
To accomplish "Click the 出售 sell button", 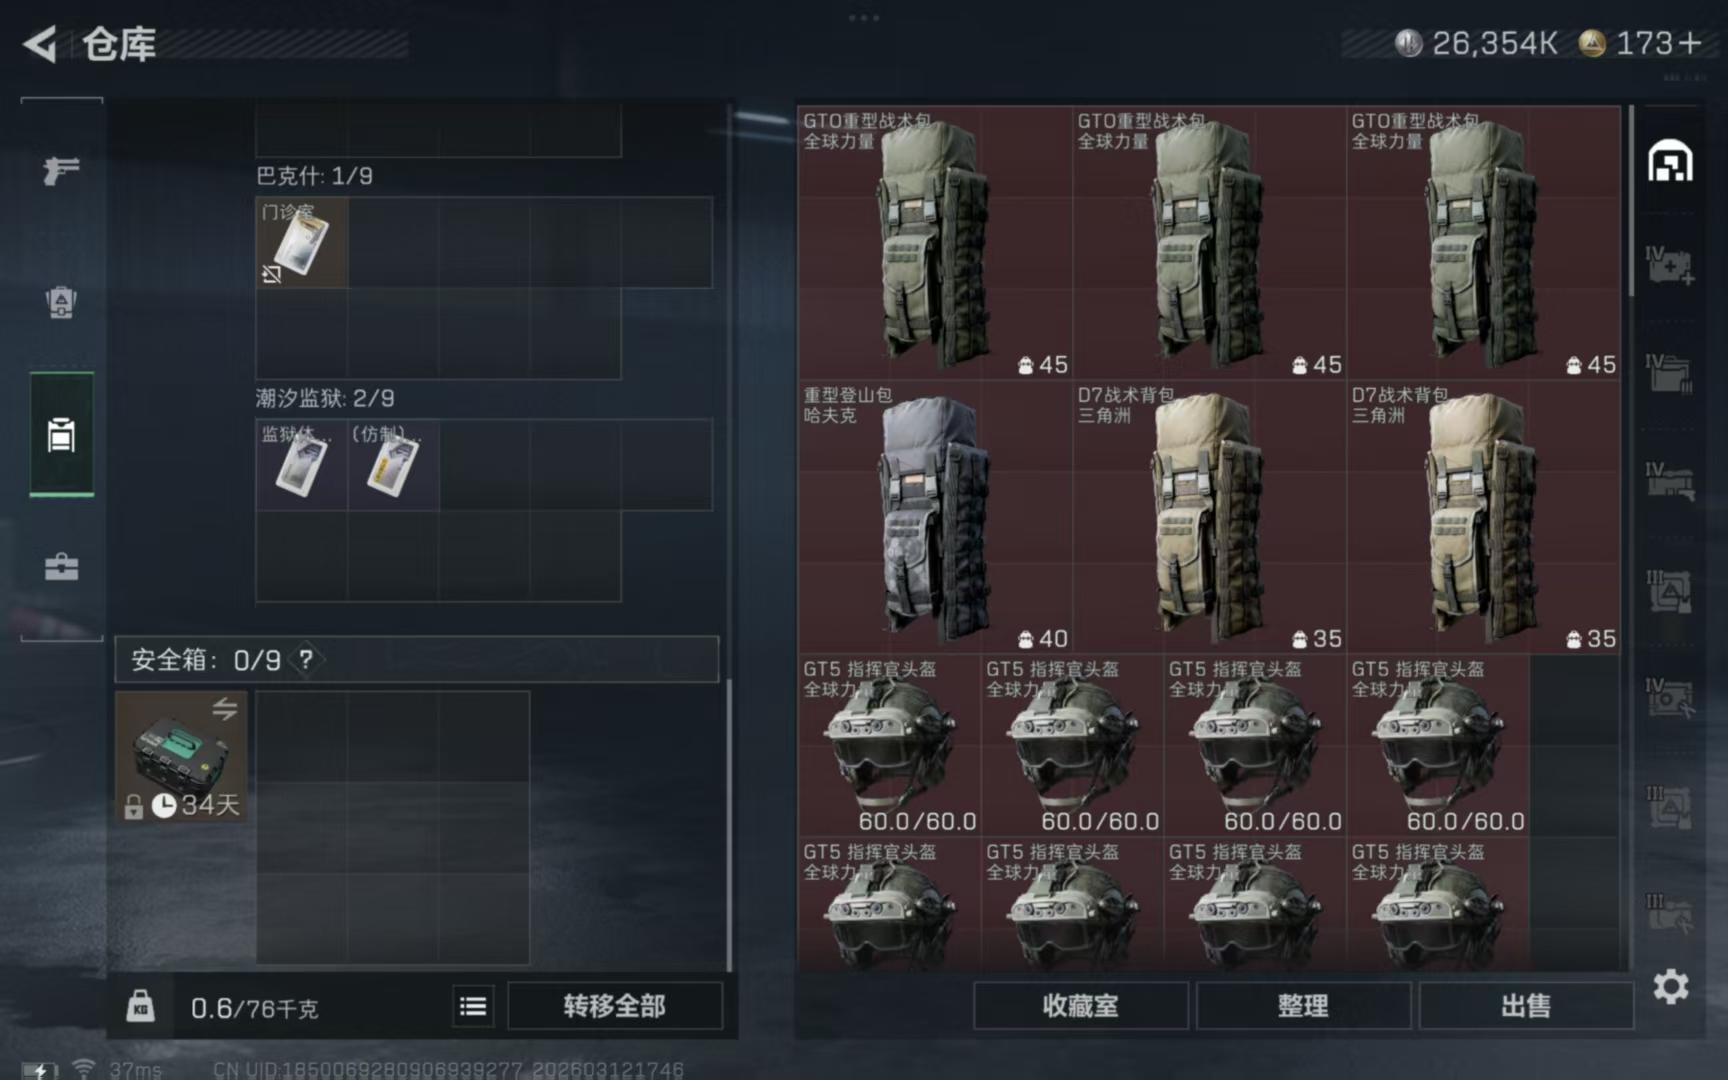I will (1526, 1006).
